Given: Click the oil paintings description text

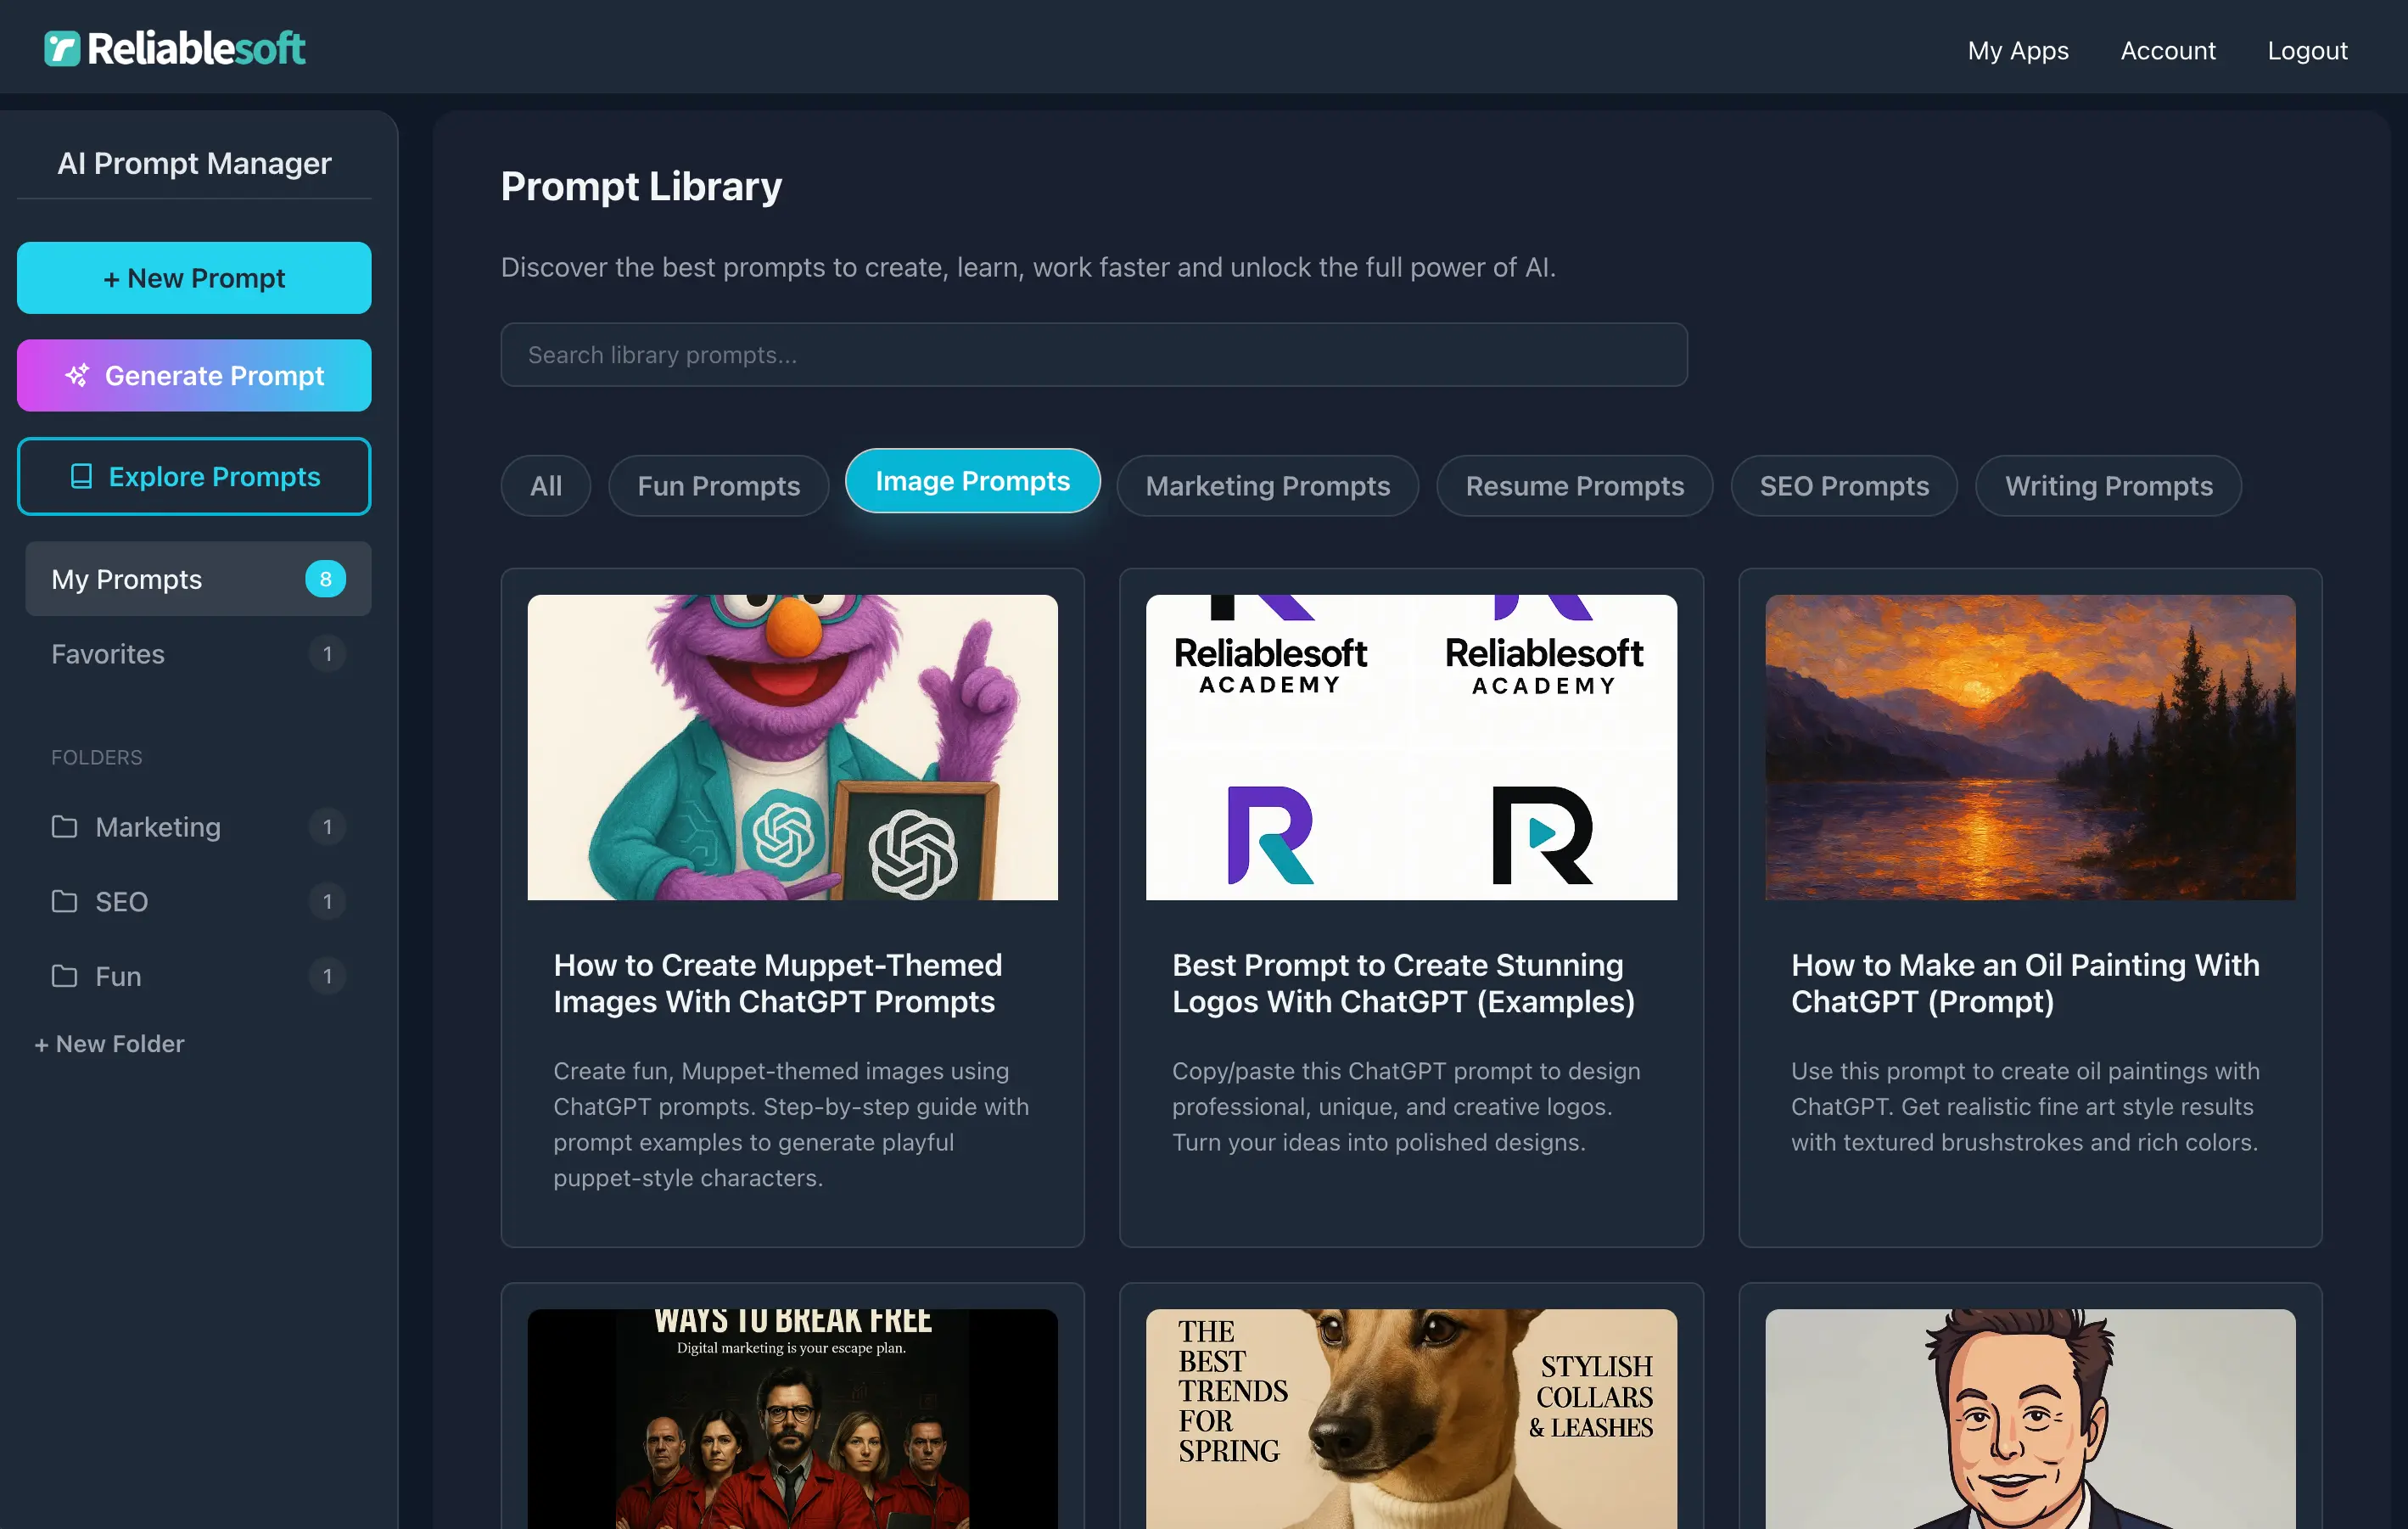Looking at the screenshot, I should (x=2025, y=1106).
